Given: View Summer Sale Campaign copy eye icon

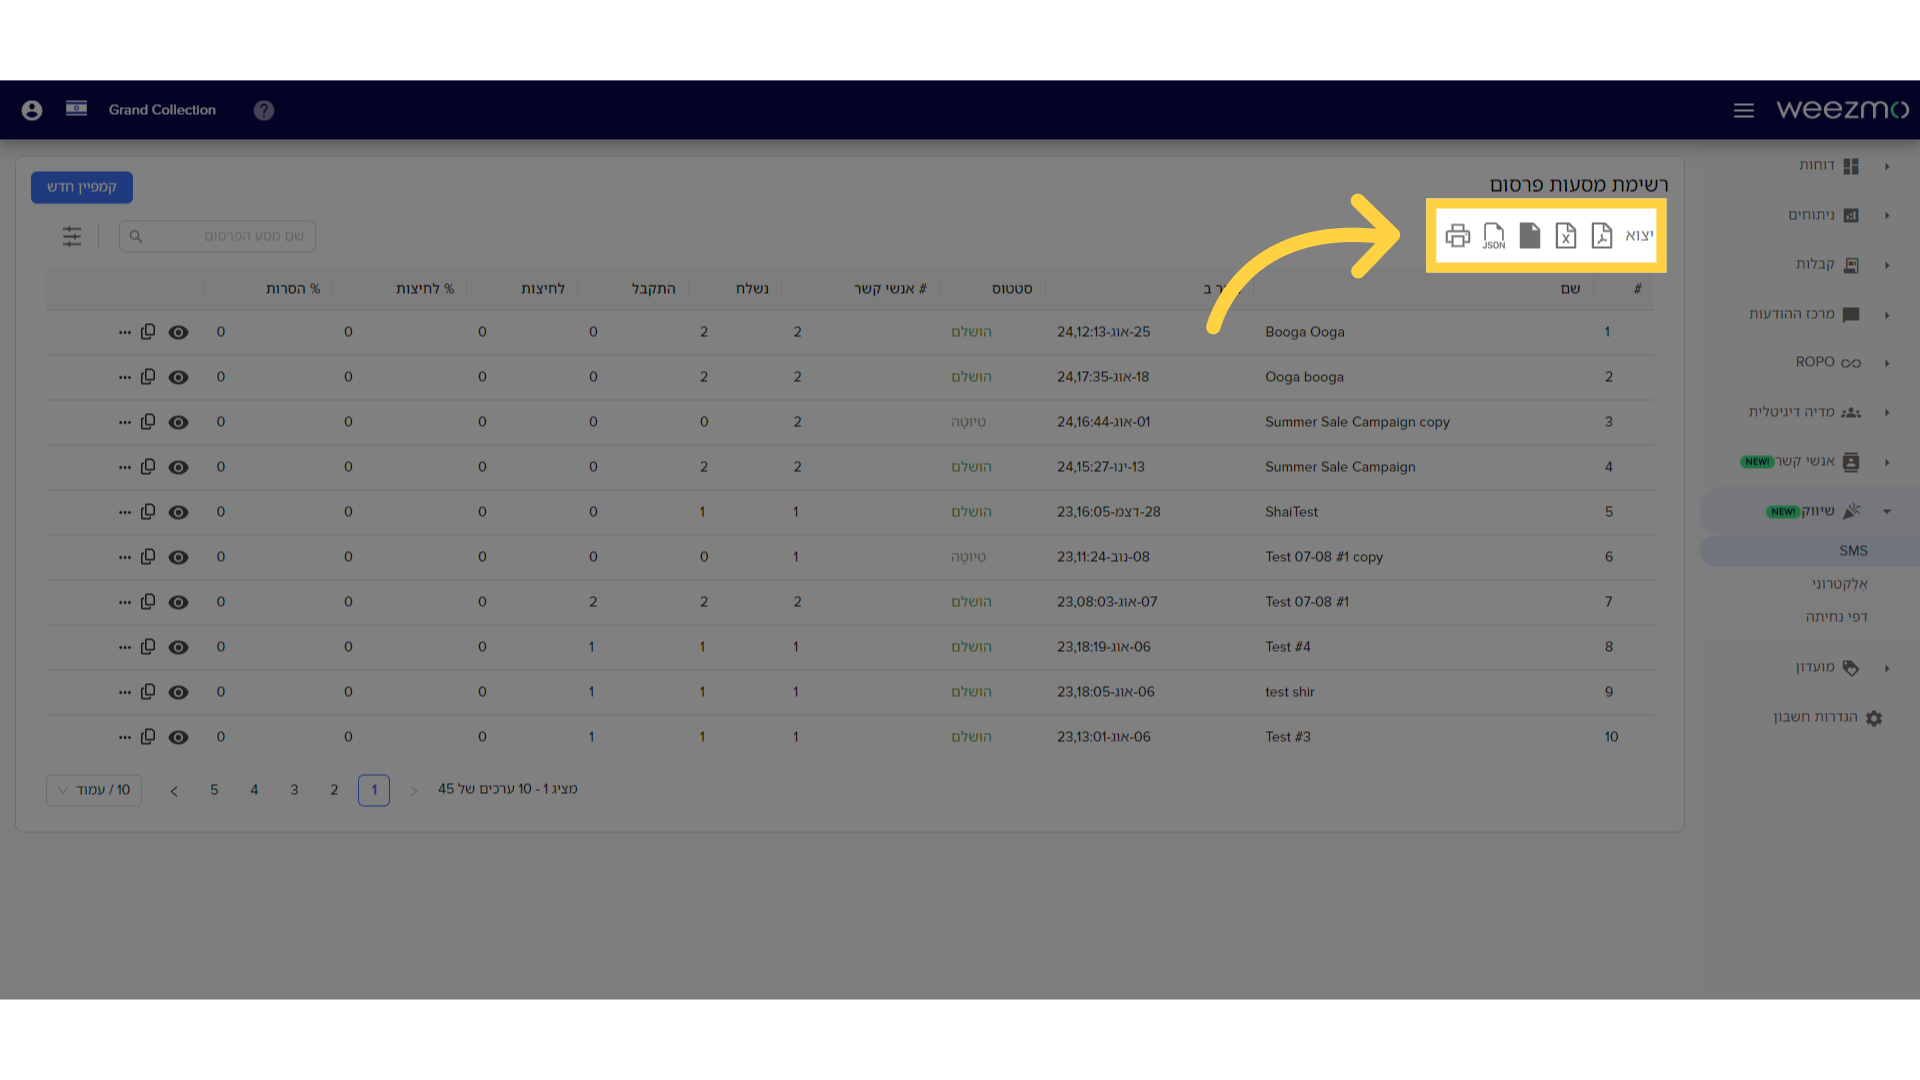Looking at the screenshot, I should click(x=178, y=422).
